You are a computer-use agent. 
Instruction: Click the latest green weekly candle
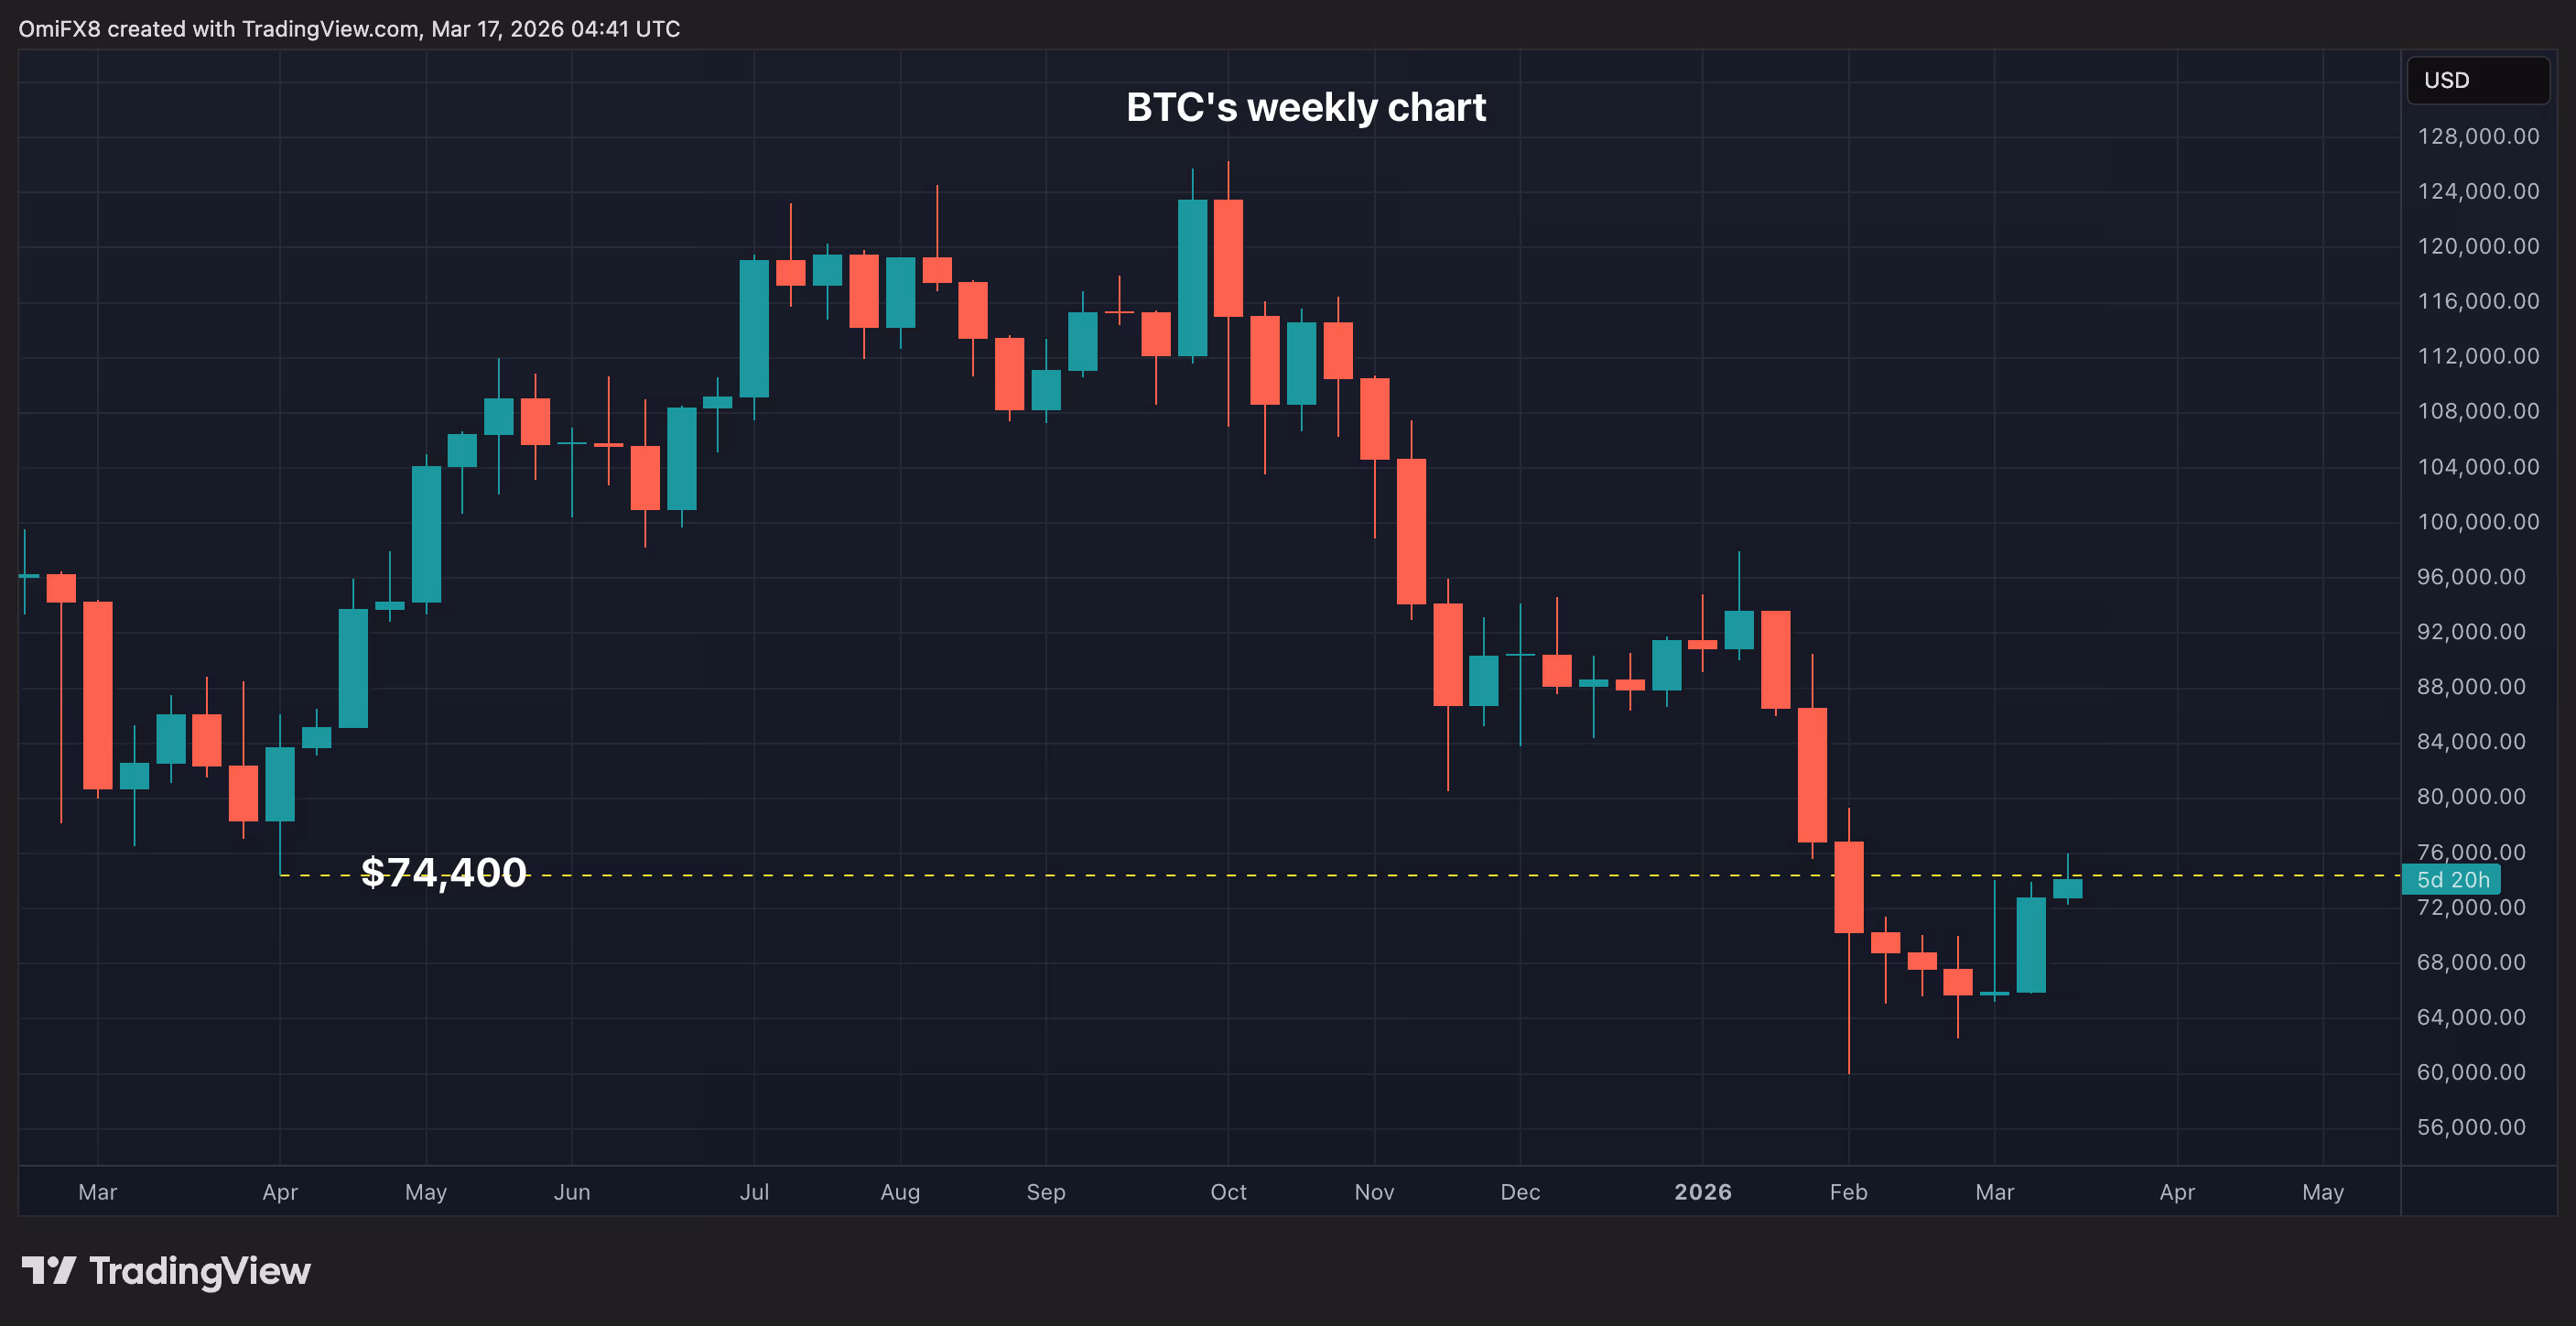click(x=2067, y=888)
